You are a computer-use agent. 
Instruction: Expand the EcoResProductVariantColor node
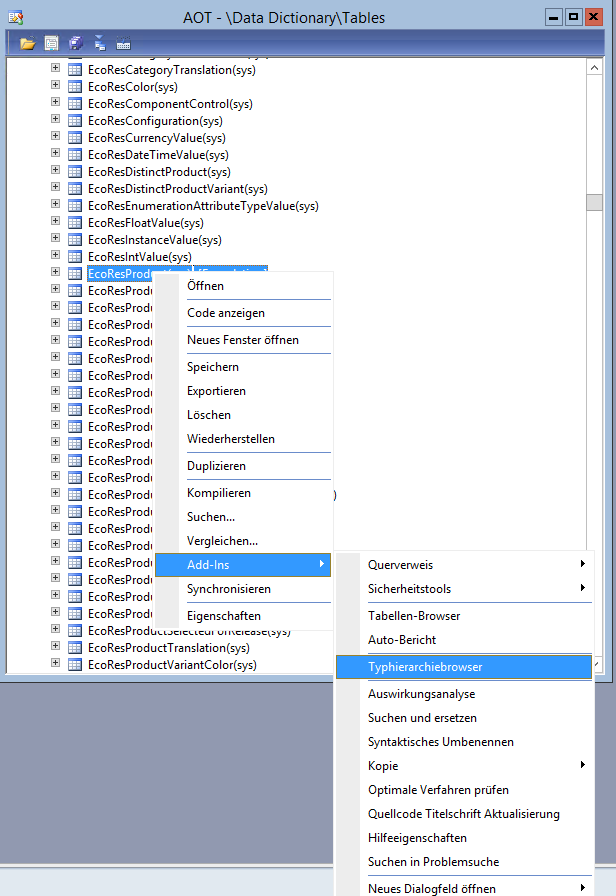click(55, 663)
